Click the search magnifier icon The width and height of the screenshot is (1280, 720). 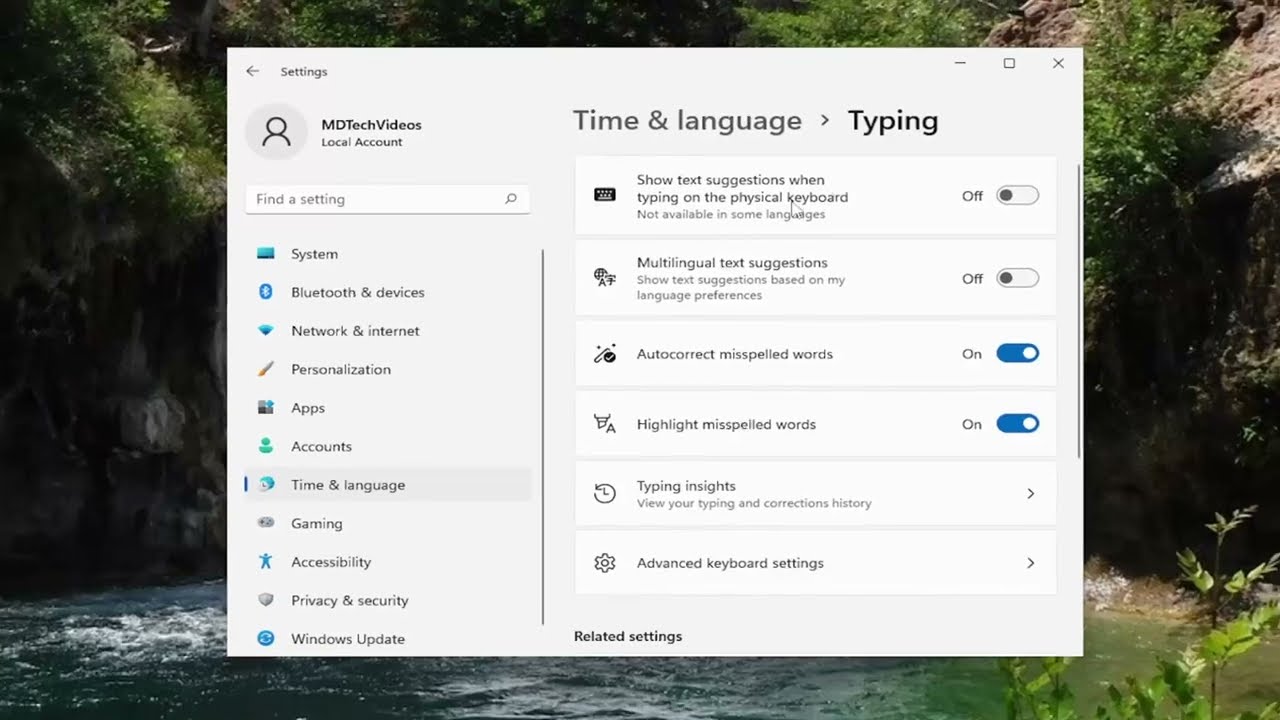(x=511, y=199)
